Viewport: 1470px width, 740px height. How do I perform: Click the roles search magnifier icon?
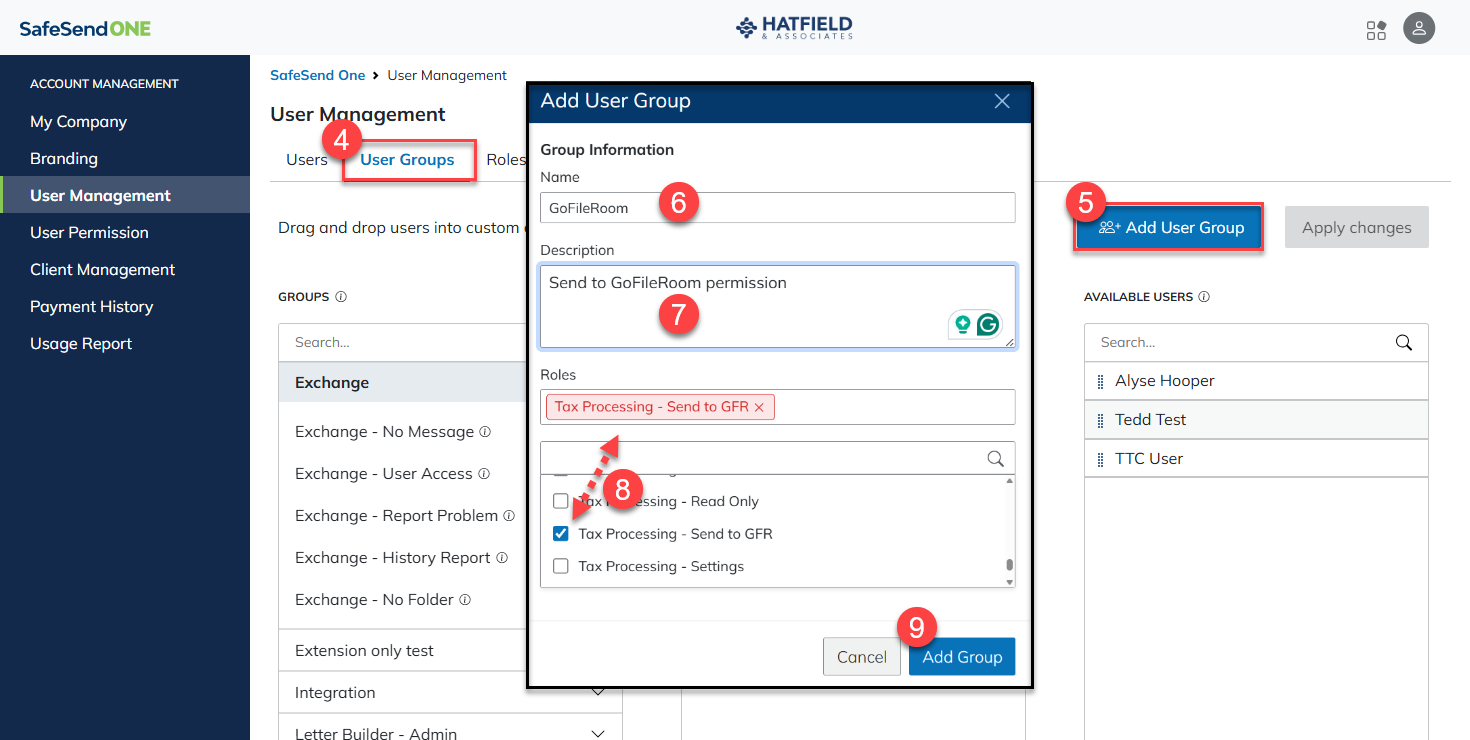click(x=995, y=458)
